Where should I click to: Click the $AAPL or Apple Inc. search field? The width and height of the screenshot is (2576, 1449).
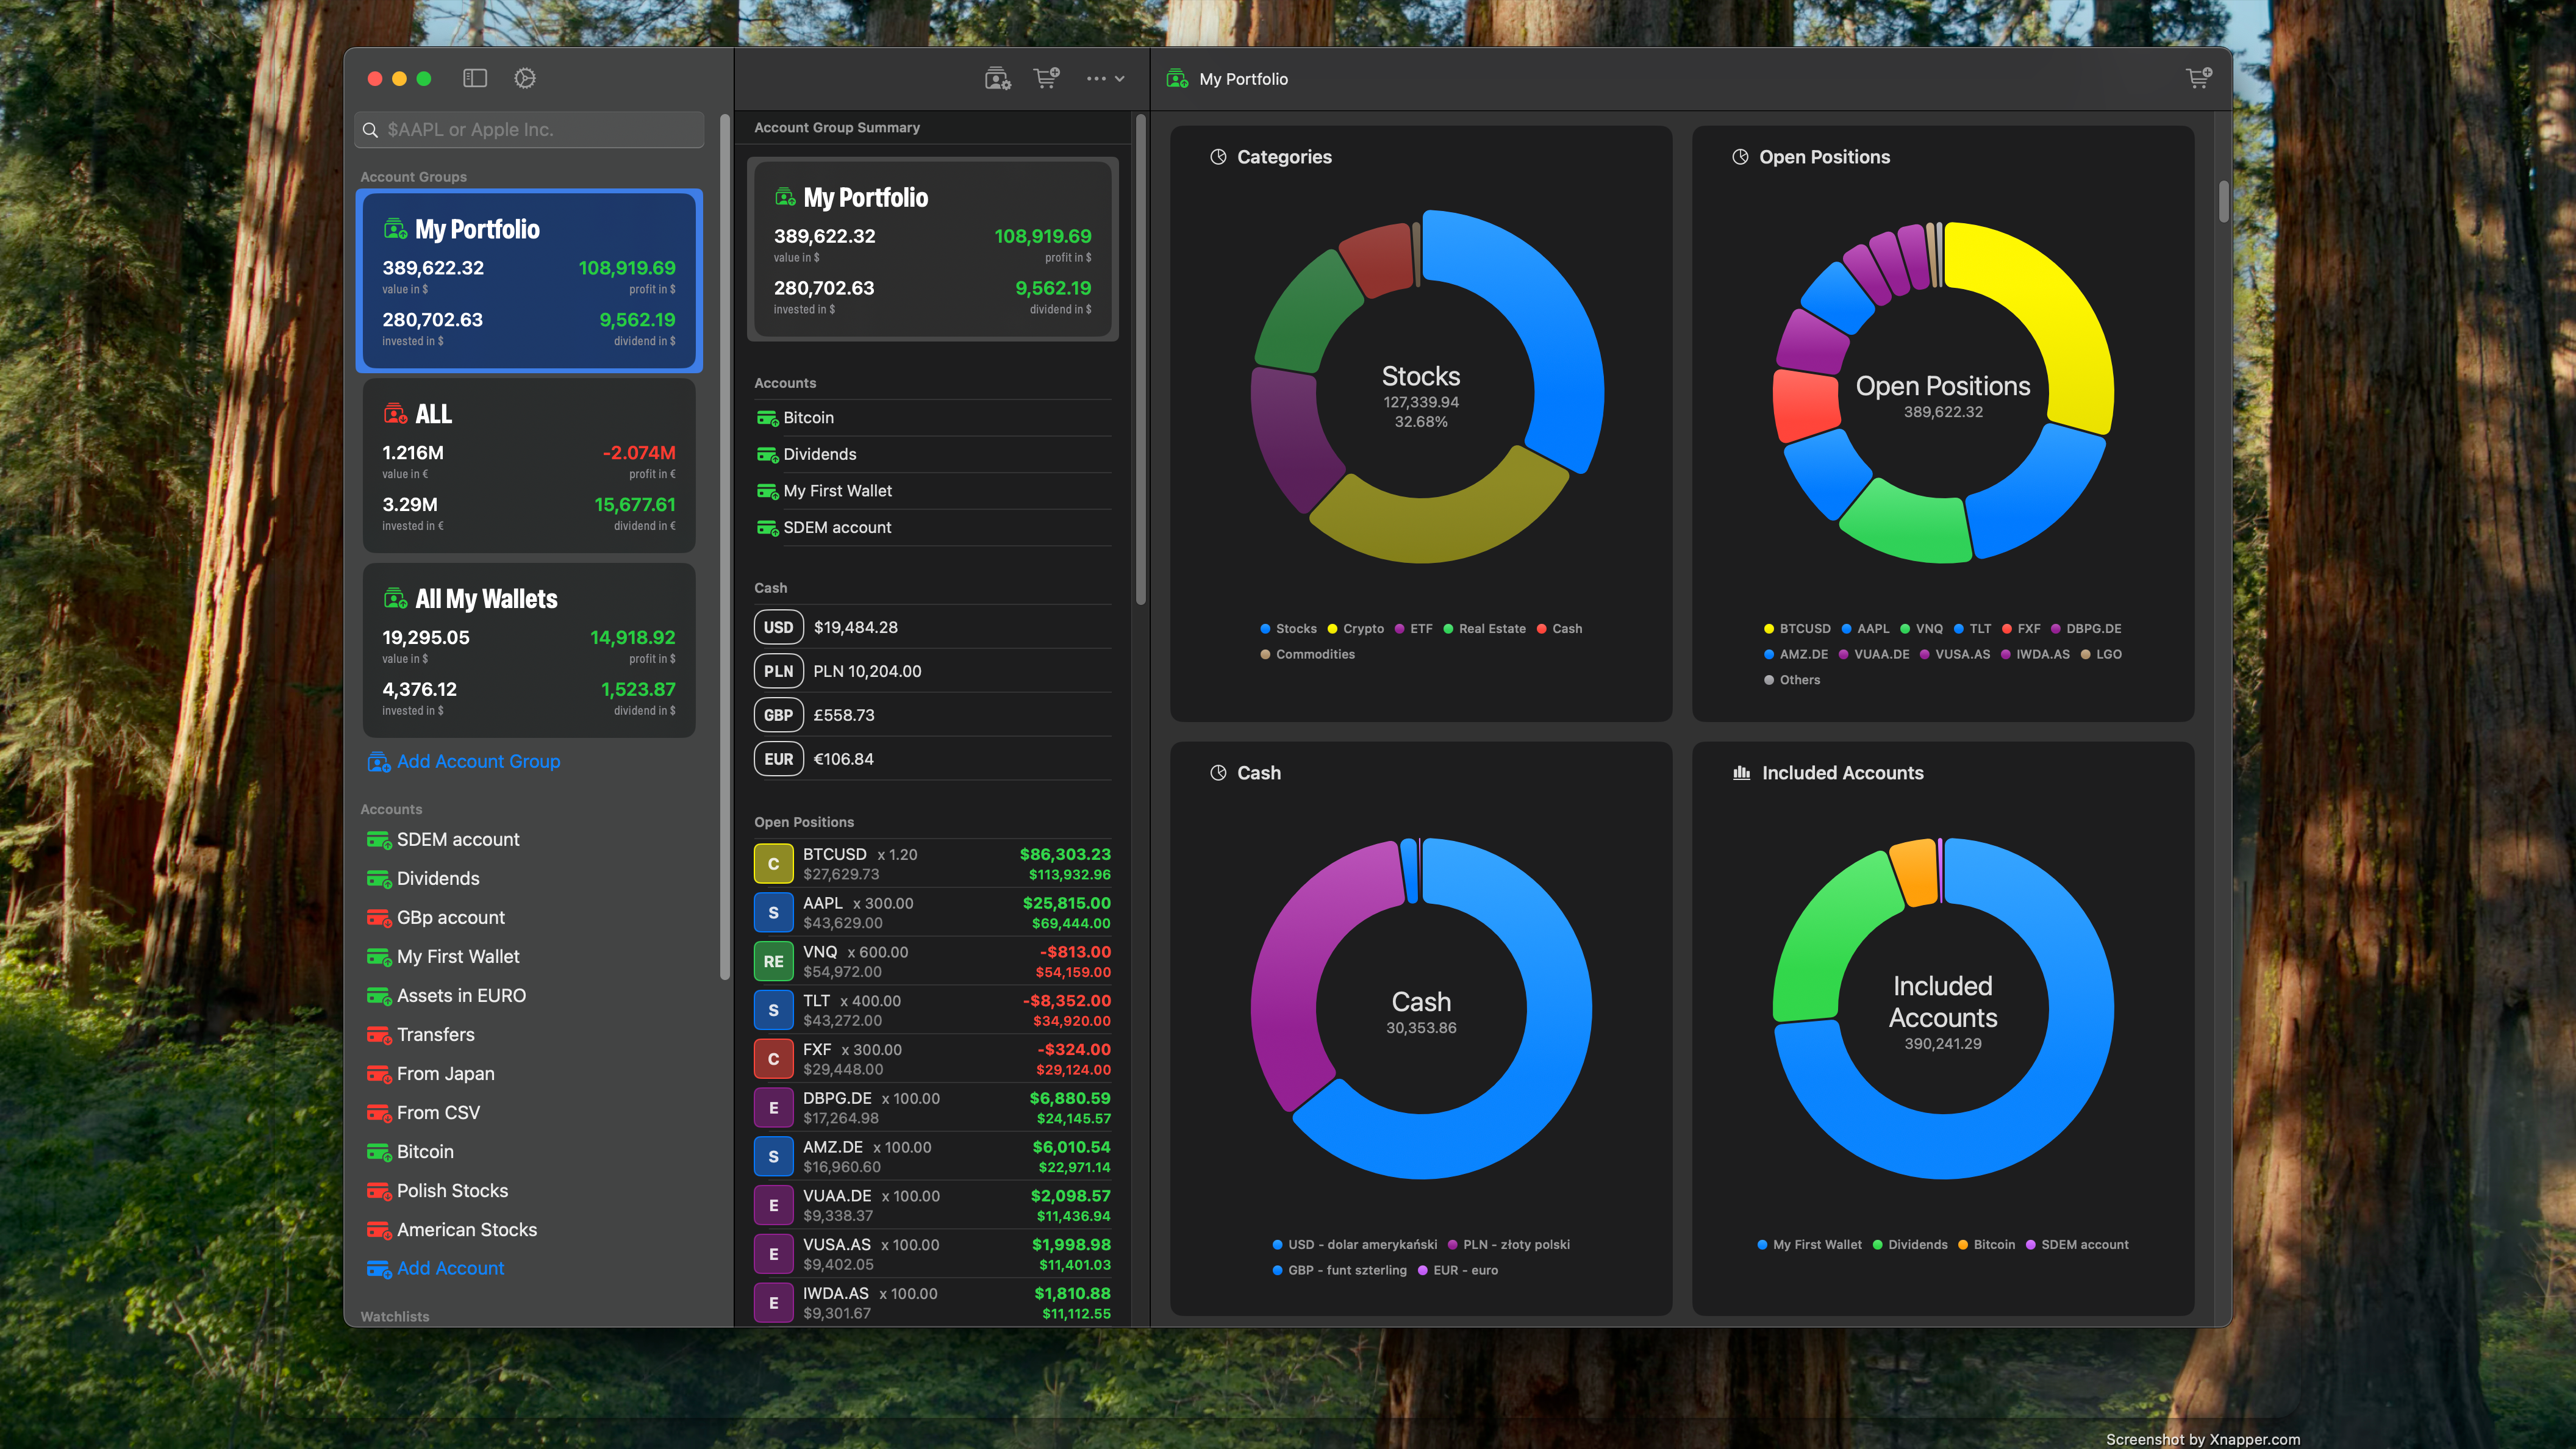[x=529, y=129]
